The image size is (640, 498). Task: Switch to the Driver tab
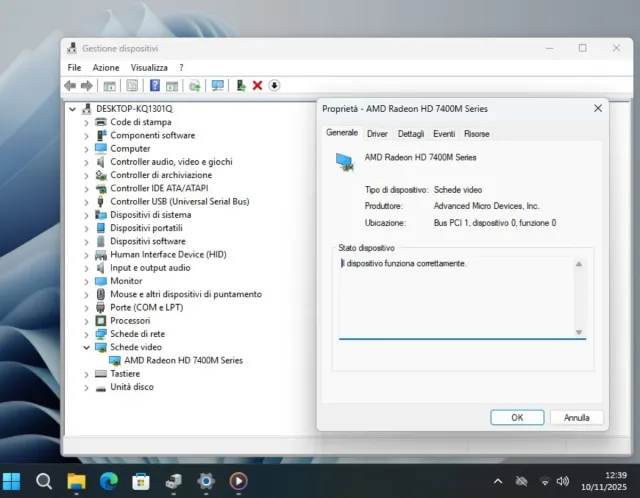click(x=377, y=133)
